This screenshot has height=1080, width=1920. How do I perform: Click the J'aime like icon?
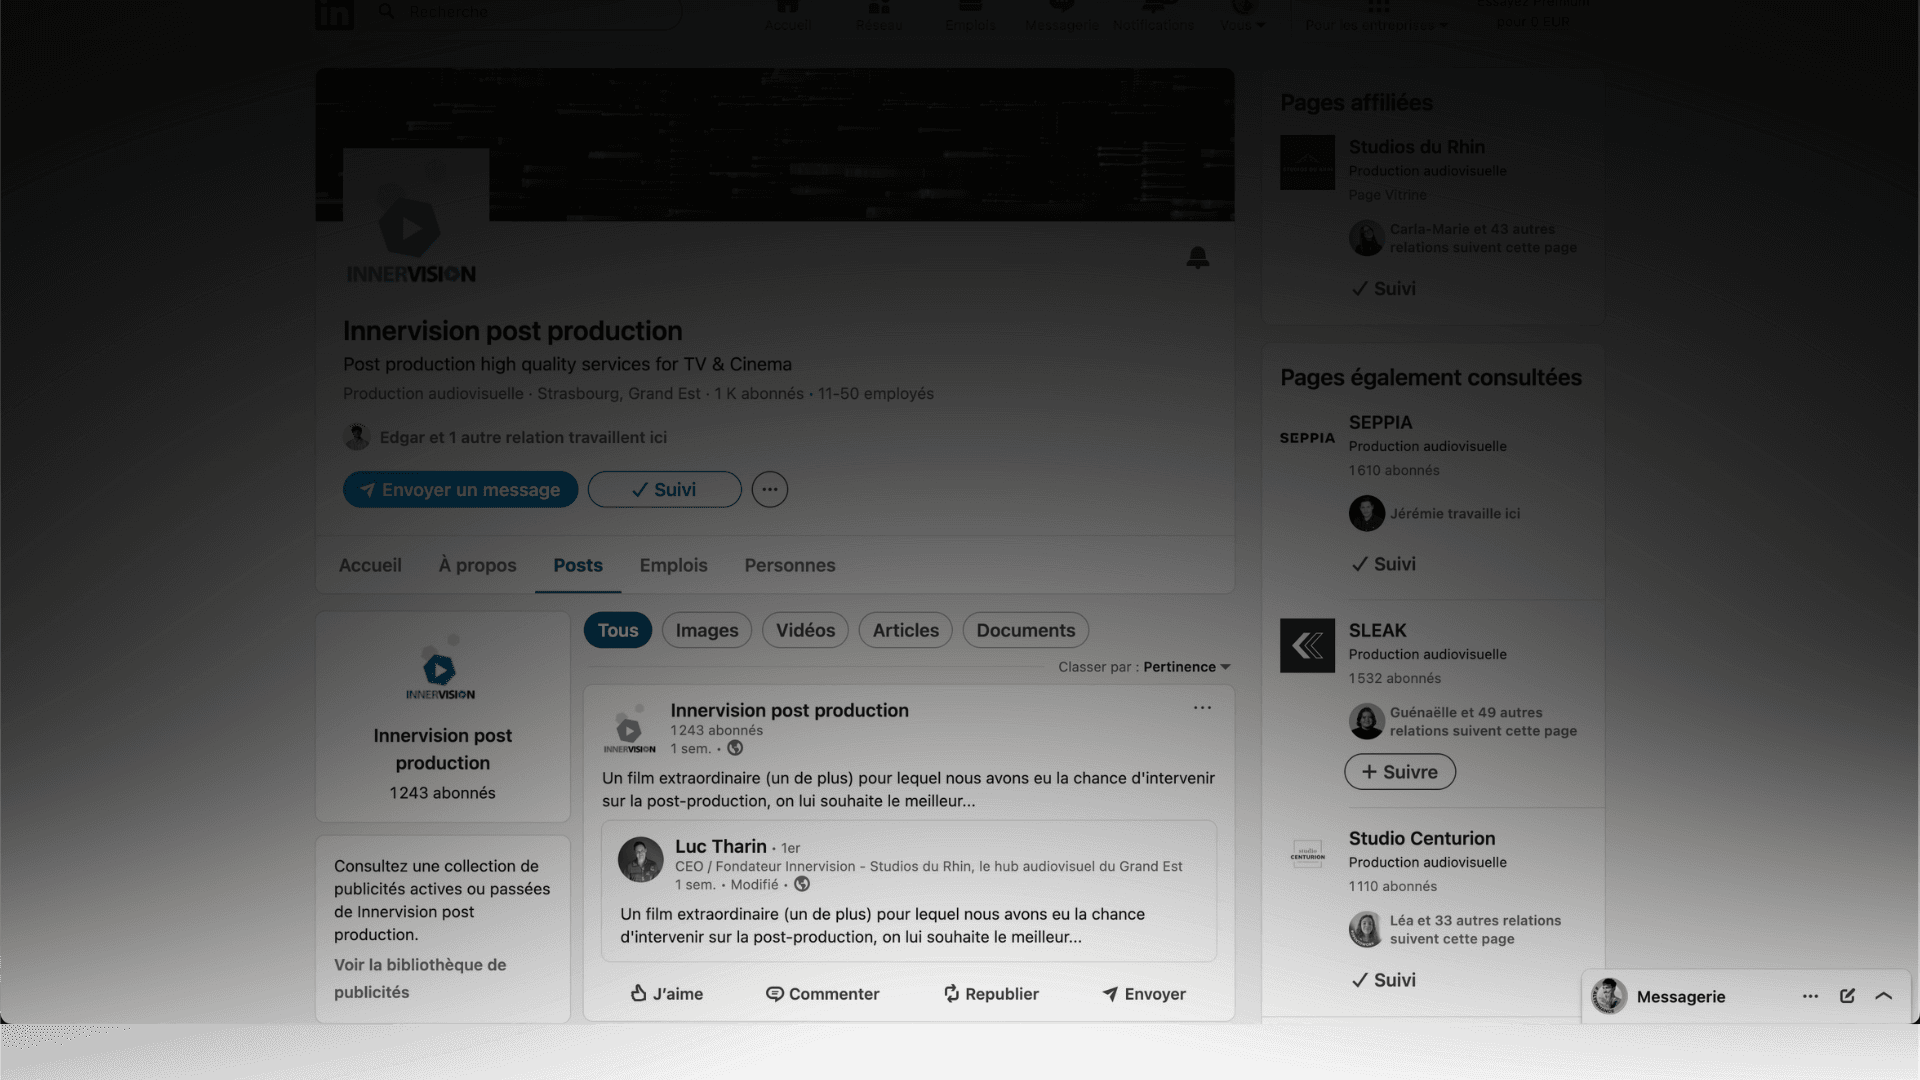(x=639, y=993)
